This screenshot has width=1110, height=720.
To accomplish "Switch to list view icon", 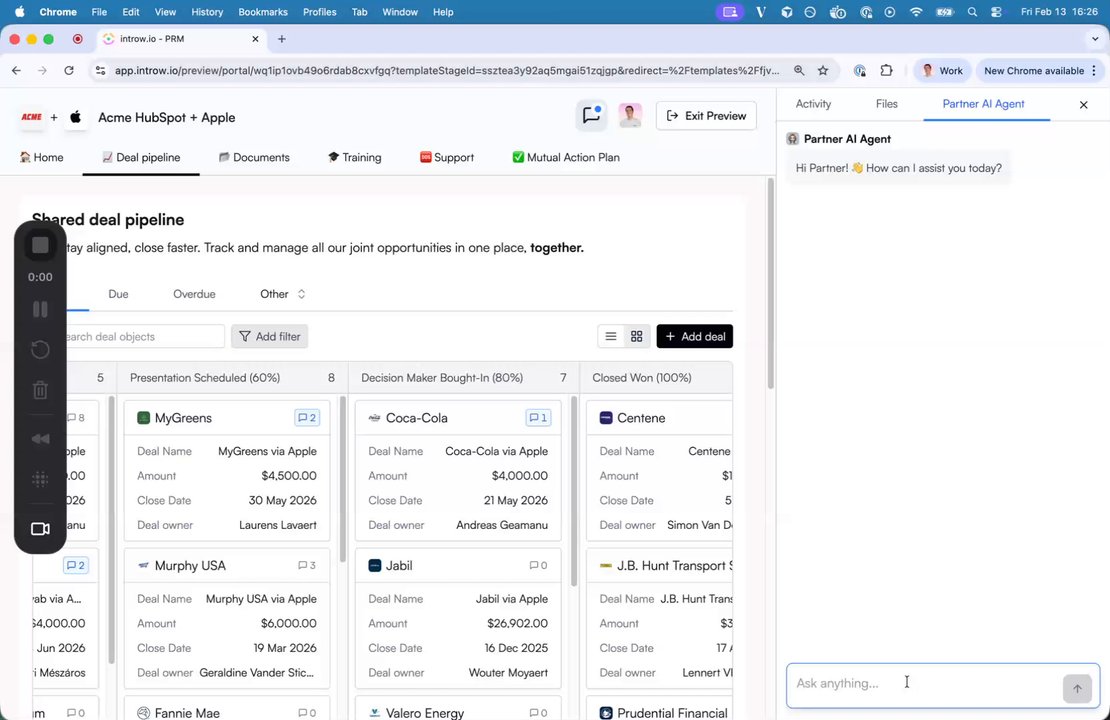I will pyautogui.click(x=611, y=336).
